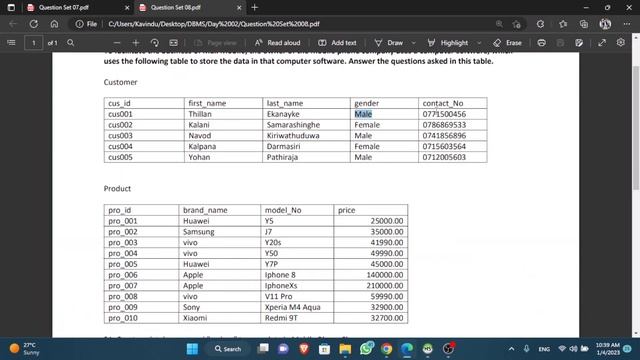Enter full screen PDF view
This screenshot has height=360, width=640.
point(602,43)
